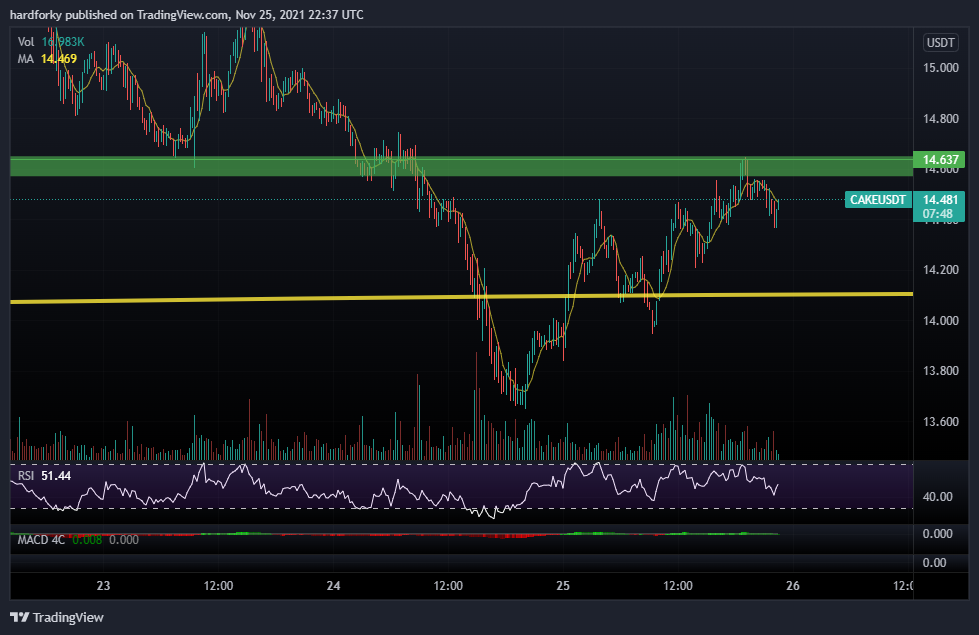Image resolution: width=979 pixels, height=635 pixels.
Task: Click the MACD 4C indicator label
Action: (x=41, y=539)
